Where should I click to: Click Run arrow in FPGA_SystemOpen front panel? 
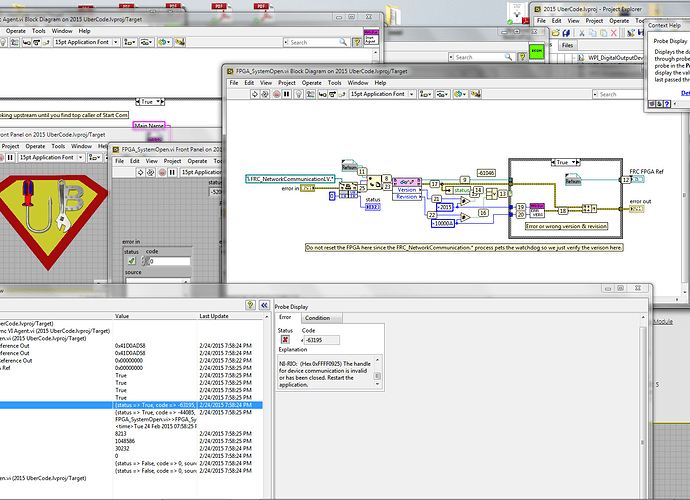(x=140, y=173)
